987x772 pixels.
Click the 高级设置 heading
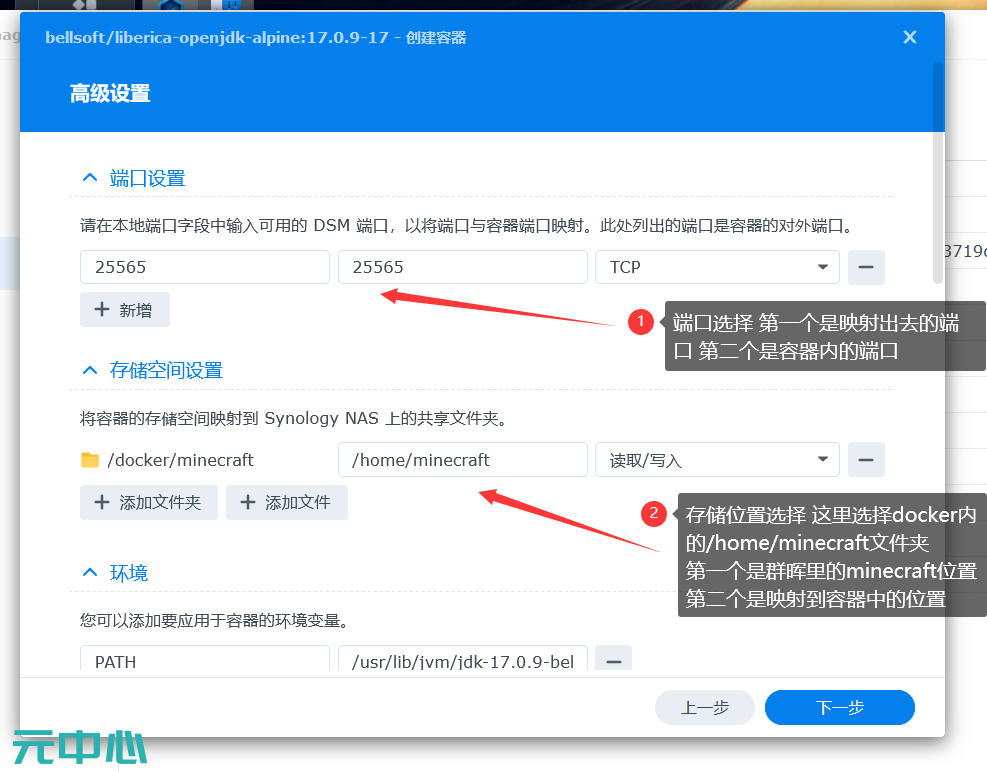(110, 94)
